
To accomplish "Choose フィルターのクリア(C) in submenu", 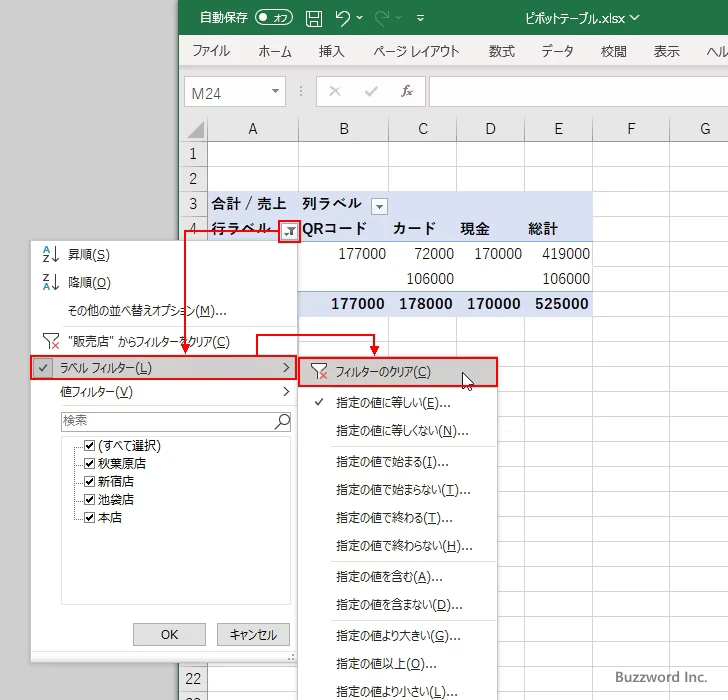I will (x=398, y=372).
